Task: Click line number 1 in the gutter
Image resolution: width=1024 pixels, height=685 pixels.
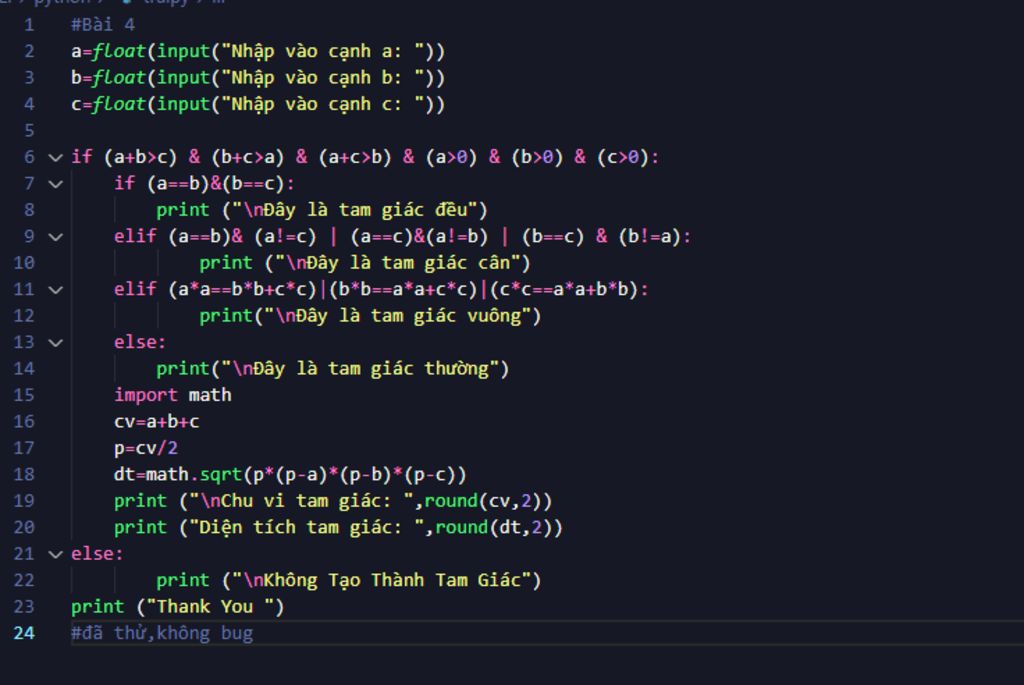Action: click(29, 25)
